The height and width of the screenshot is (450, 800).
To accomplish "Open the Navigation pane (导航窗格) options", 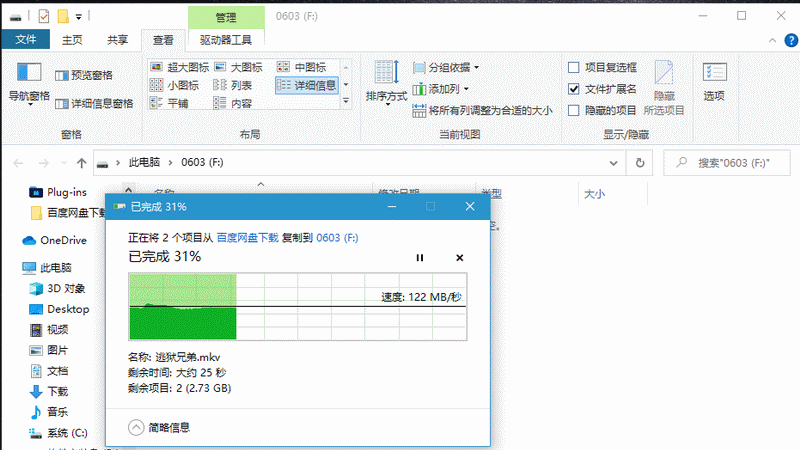I will (x=29, y=84).
